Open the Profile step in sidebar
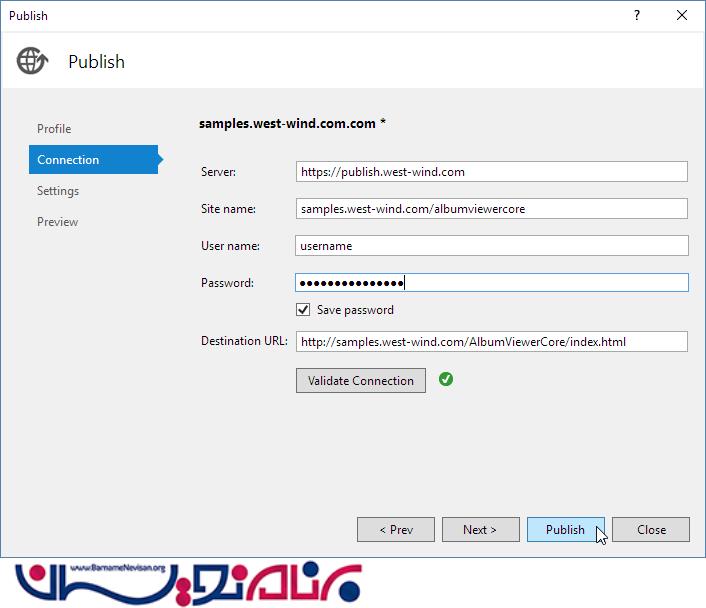This screenshot has height=608, width=706. click(x=54, y=129)
